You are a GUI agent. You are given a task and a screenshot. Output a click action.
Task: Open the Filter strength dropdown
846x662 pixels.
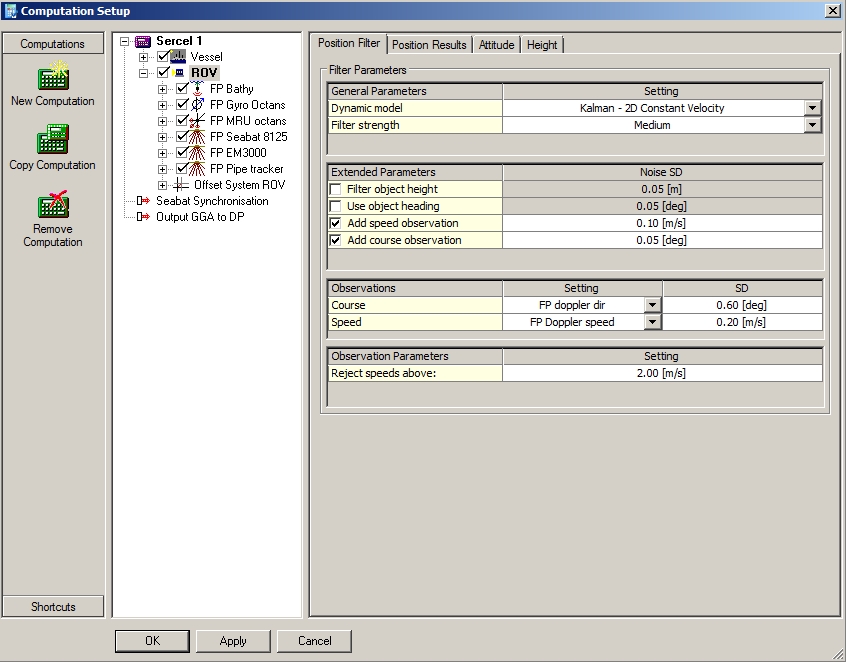coord(812,125)
